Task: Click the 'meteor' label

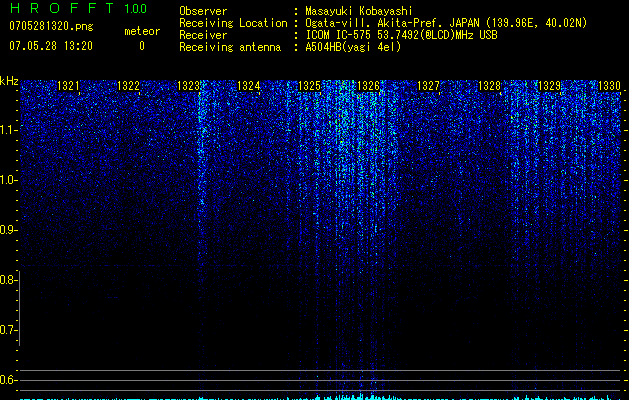Action: click(142, 31)
